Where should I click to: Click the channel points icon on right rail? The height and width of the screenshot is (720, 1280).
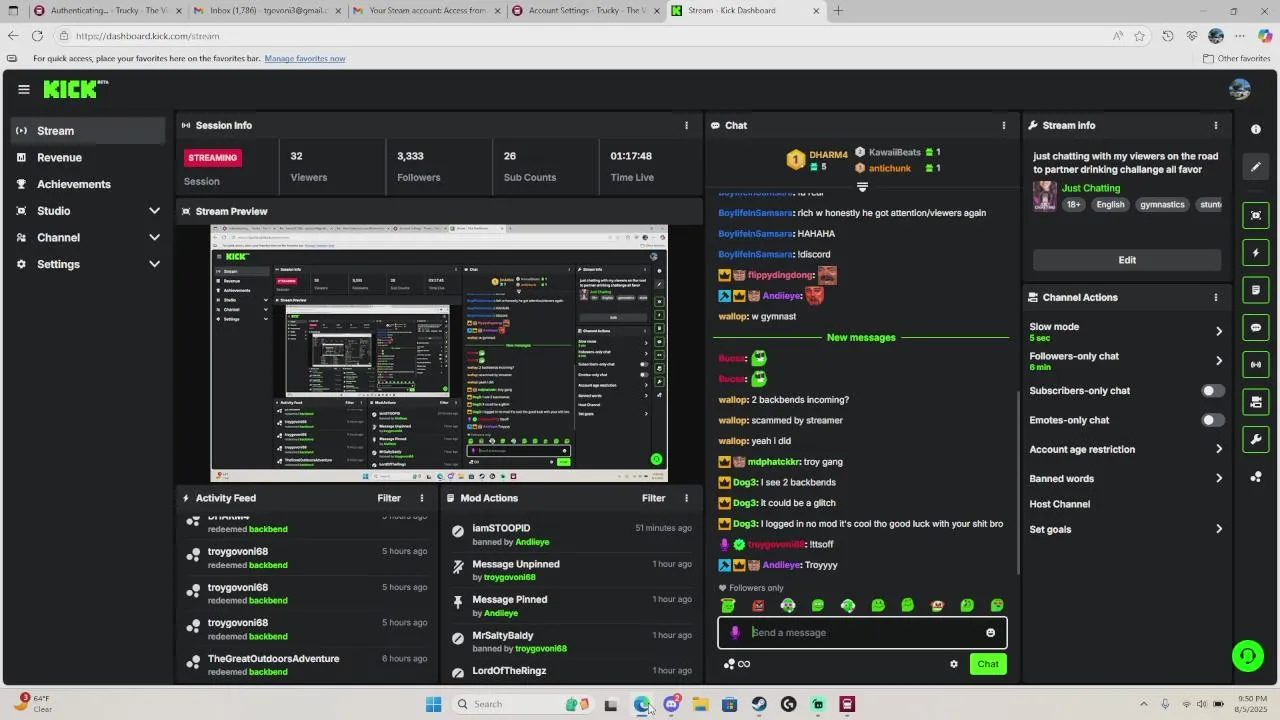[x=1256, y=477]
